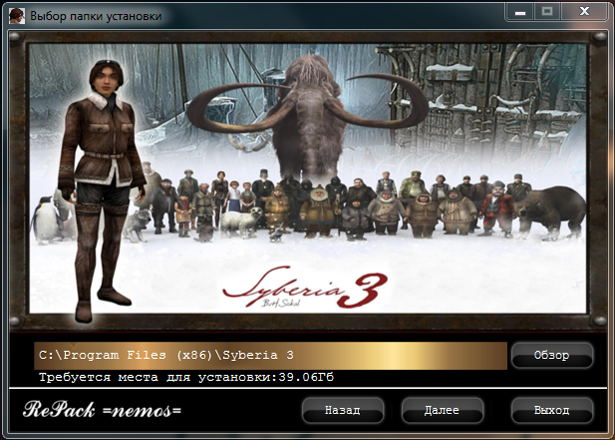Go back with the Назад button
This screenshot has width=615, height=440.
tap(342, 410)
